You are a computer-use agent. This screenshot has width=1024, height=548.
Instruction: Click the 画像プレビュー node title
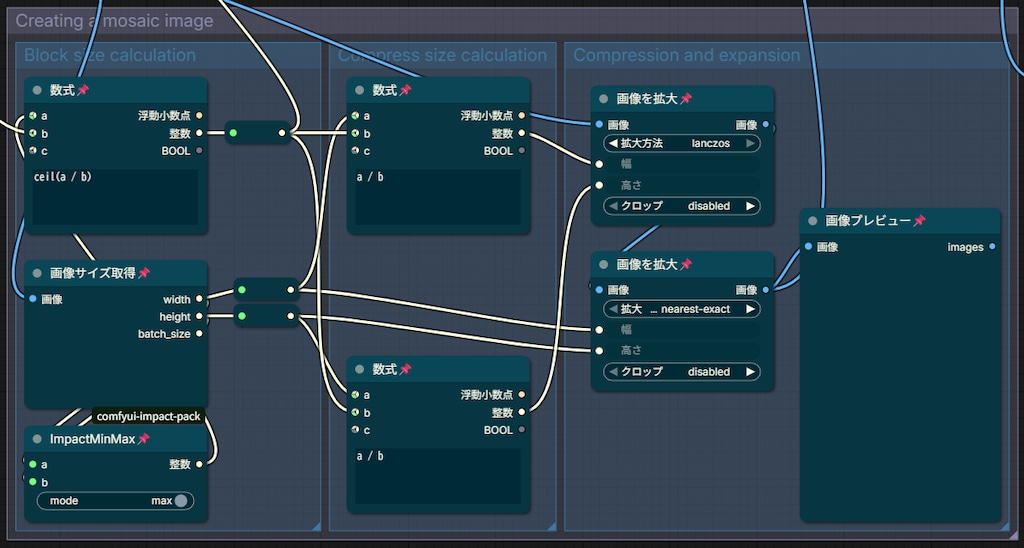click(868, 221)
